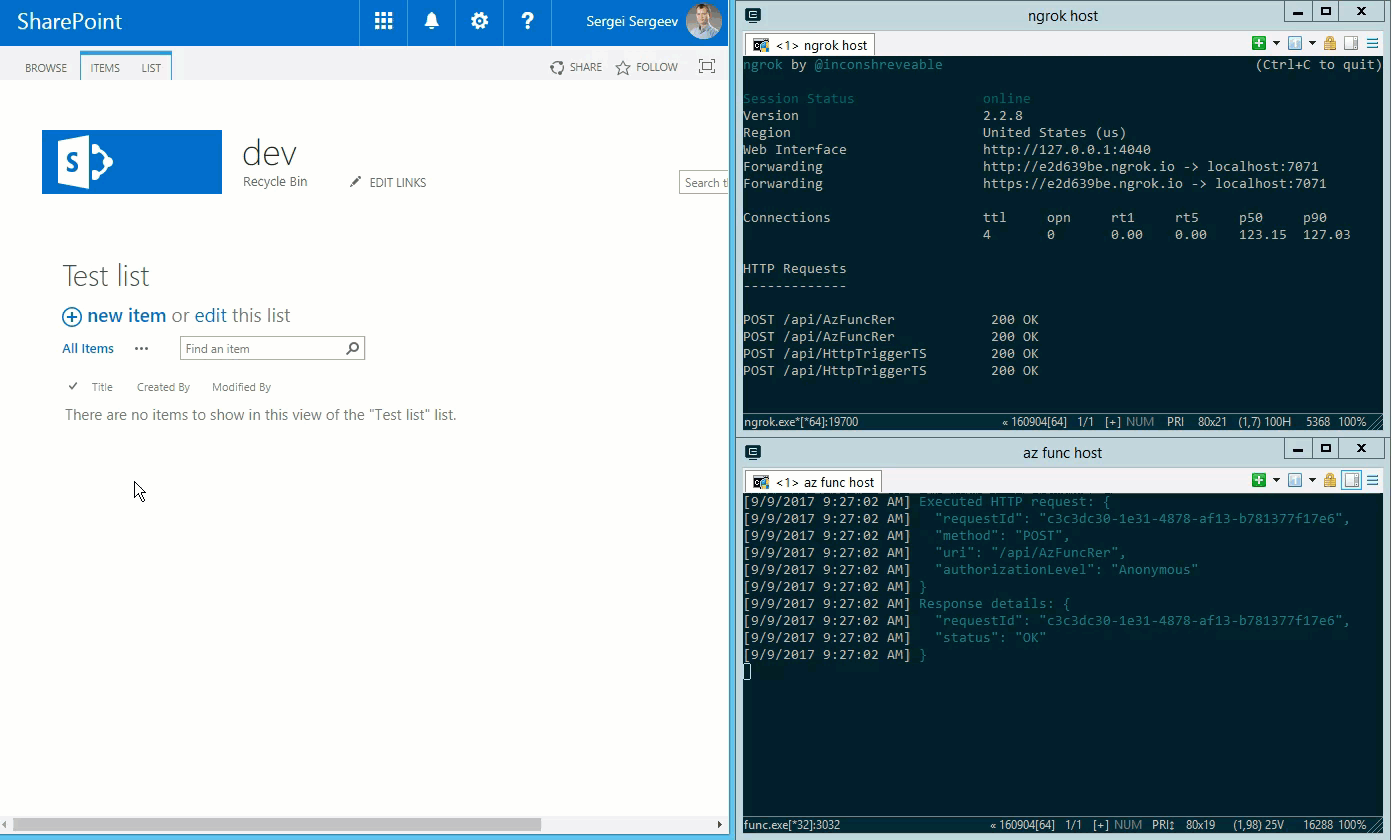Toggle the scroll panel icon in ngrok host
Viewport: 1392px width, 840px height.
pos(1351,43)
